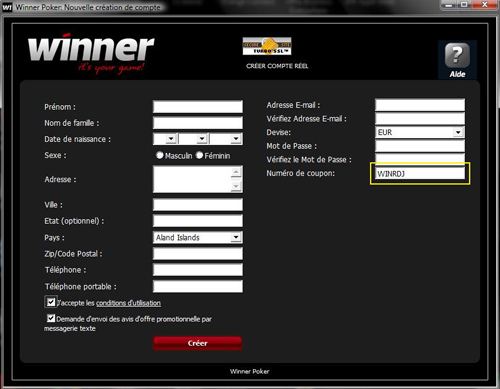Click the Numéro de coupon field with WINRDJ

click(x=420, y=173)
